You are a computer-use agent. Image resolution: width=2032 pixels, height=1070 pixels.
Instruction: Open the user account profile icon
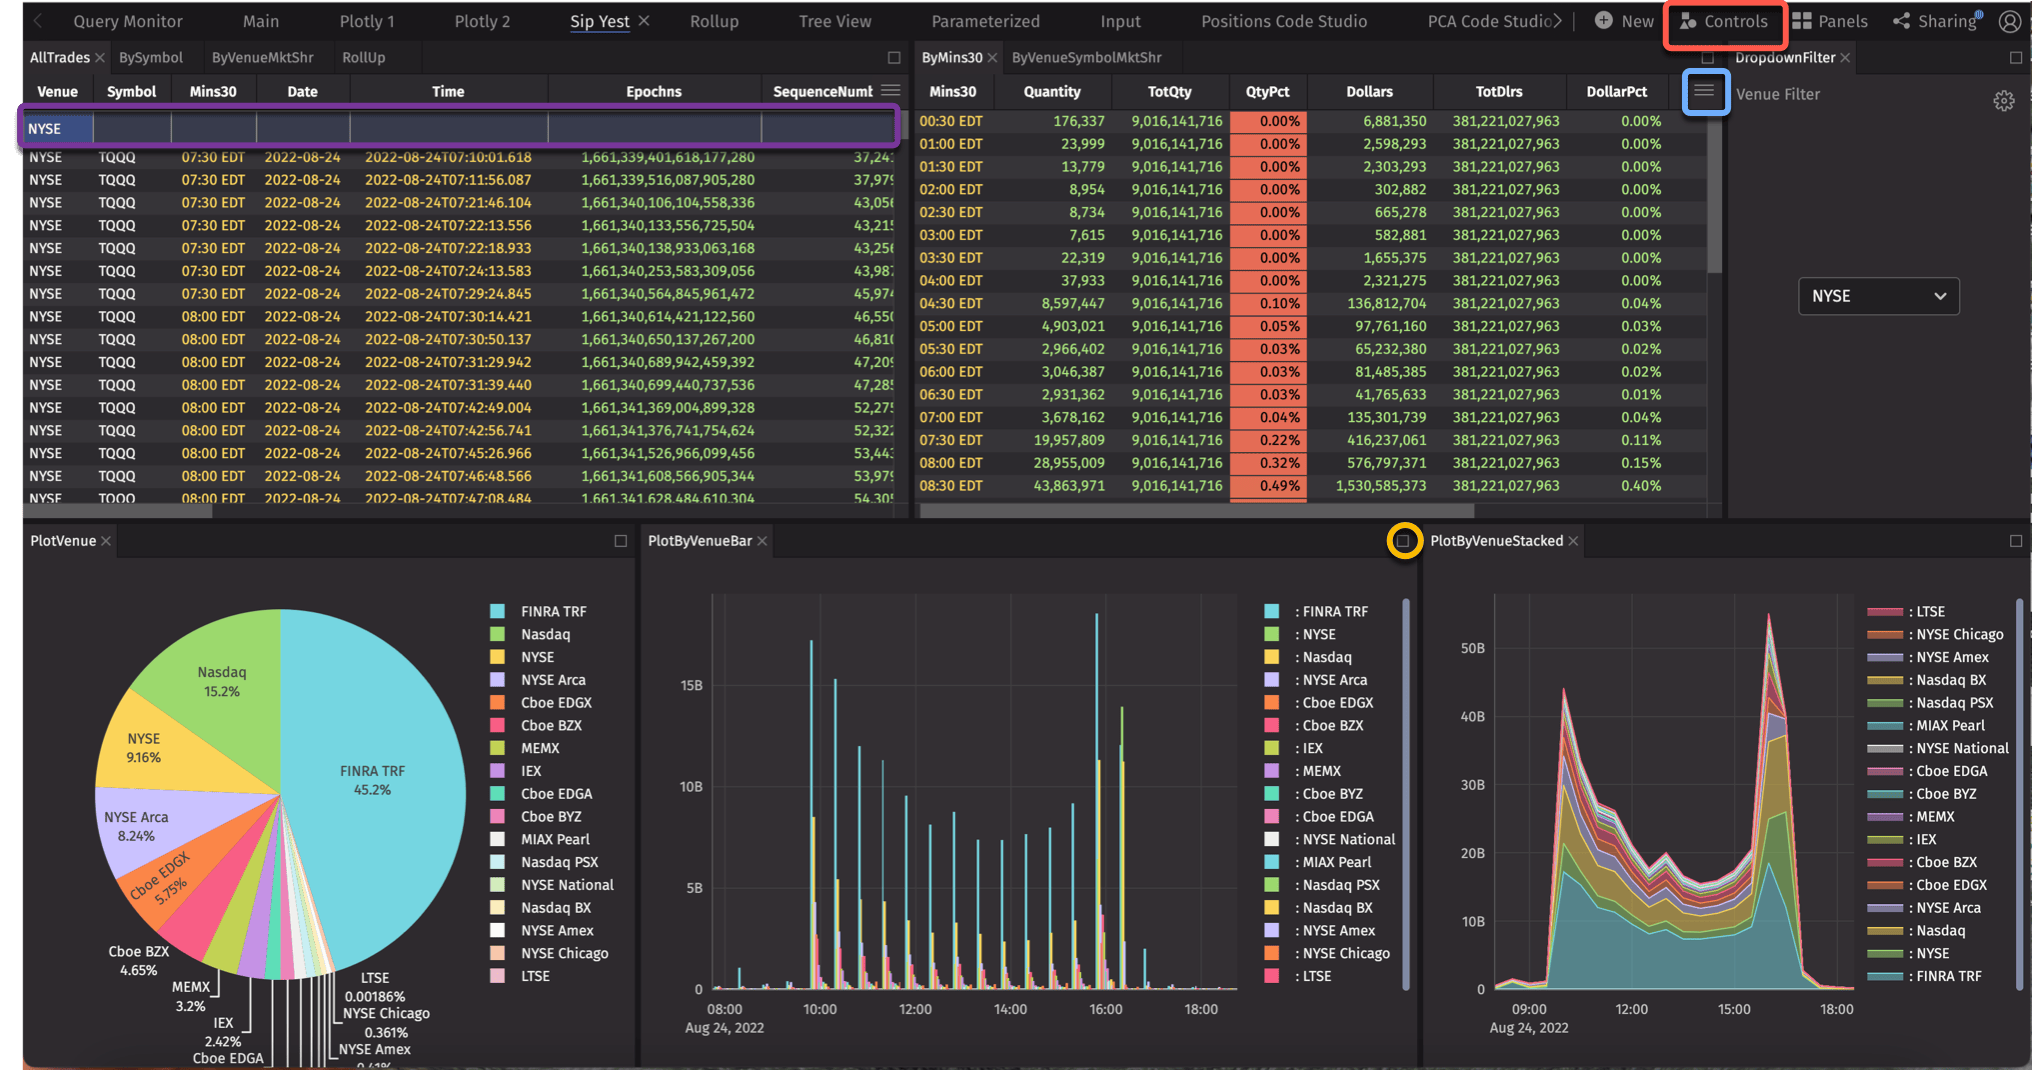pos(2009,21)
